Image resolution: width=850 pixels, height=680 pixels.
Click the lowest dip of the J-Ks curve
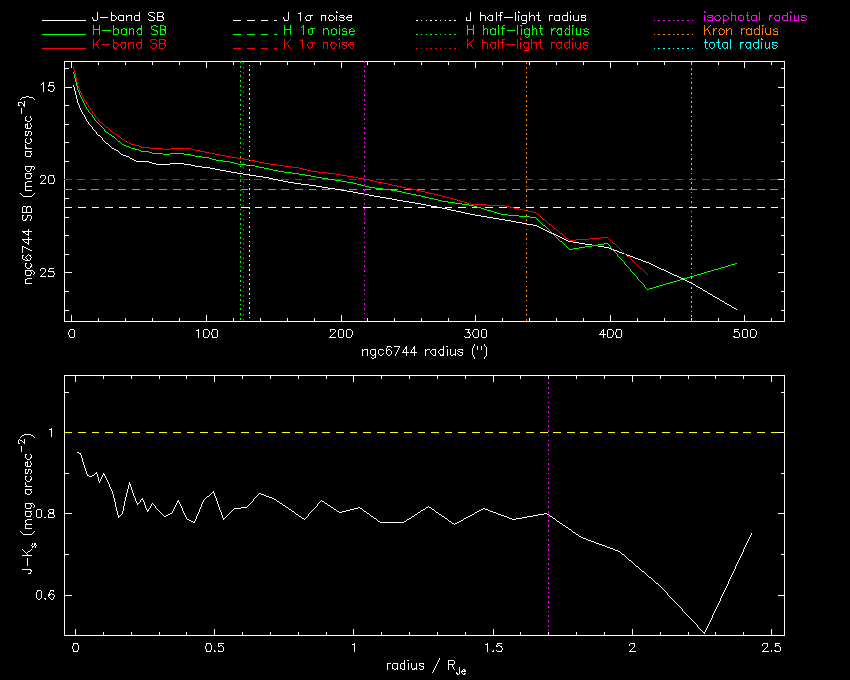point(705,632)
